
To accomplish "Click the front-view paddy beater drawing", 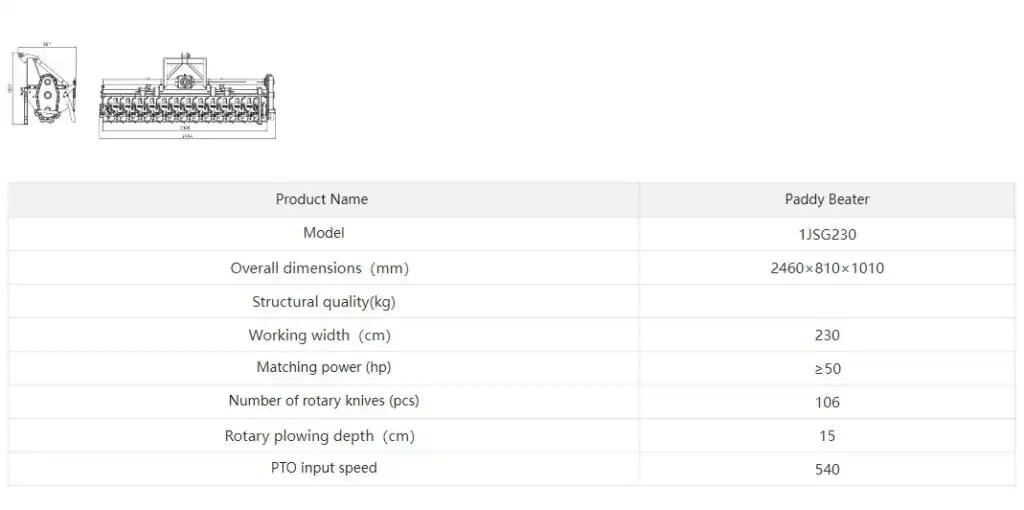I will point(187,95).
